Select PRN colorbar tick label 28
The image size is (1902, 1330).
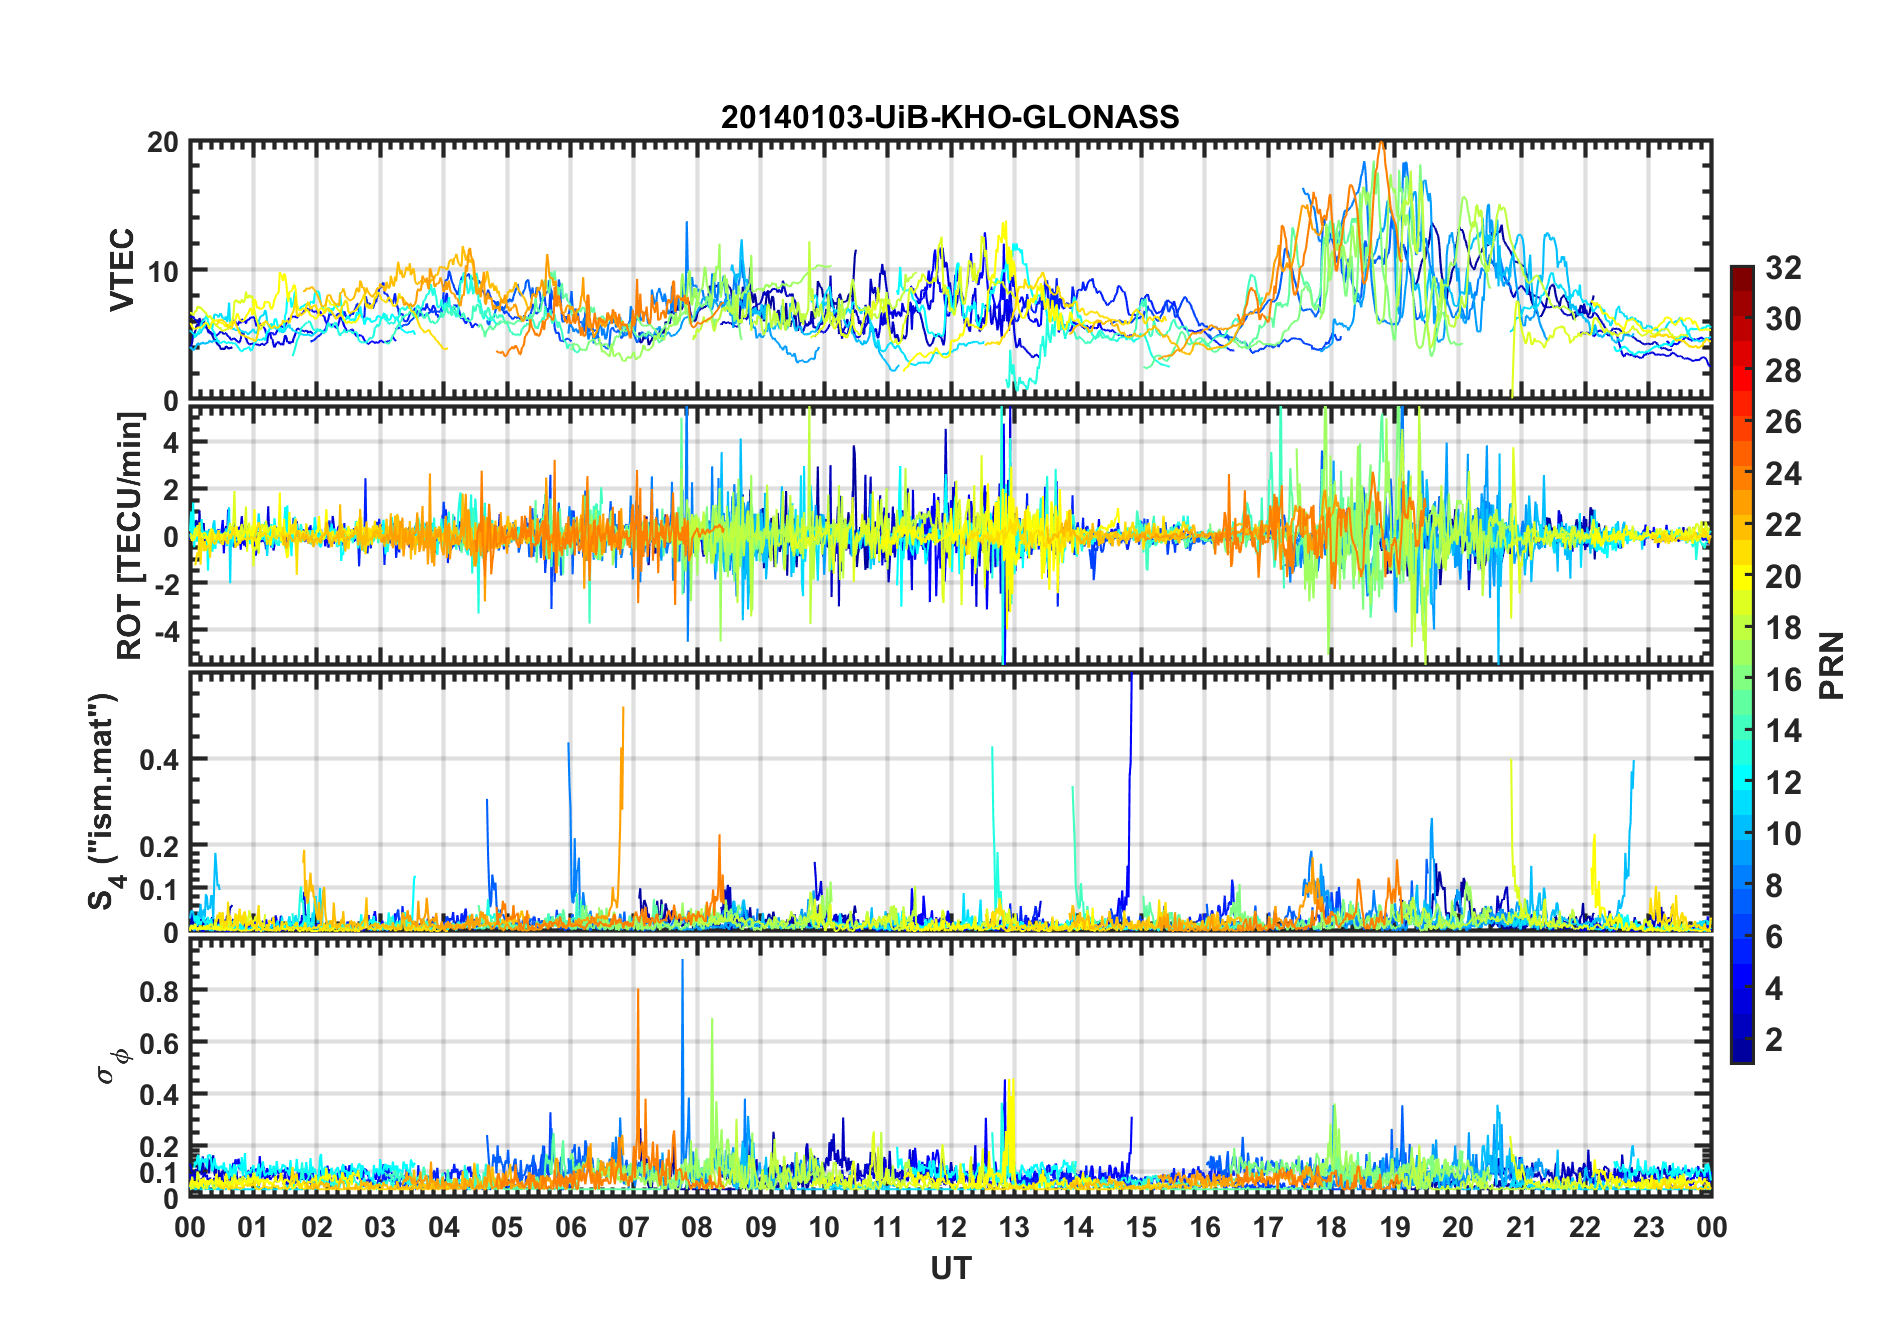1784,371
